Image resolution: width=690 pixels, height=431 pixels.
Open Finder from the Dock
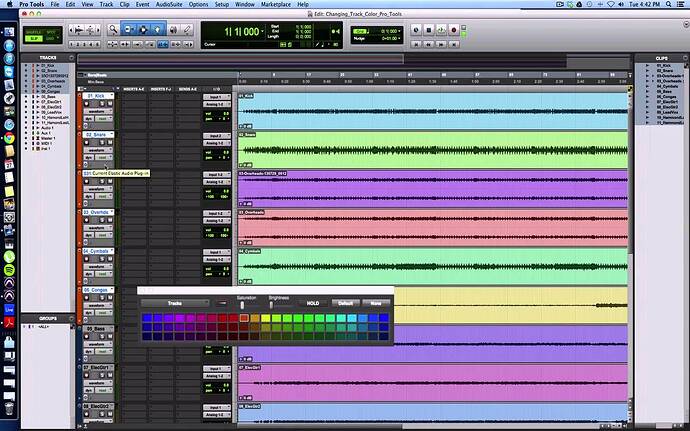[x=9, y=32]
